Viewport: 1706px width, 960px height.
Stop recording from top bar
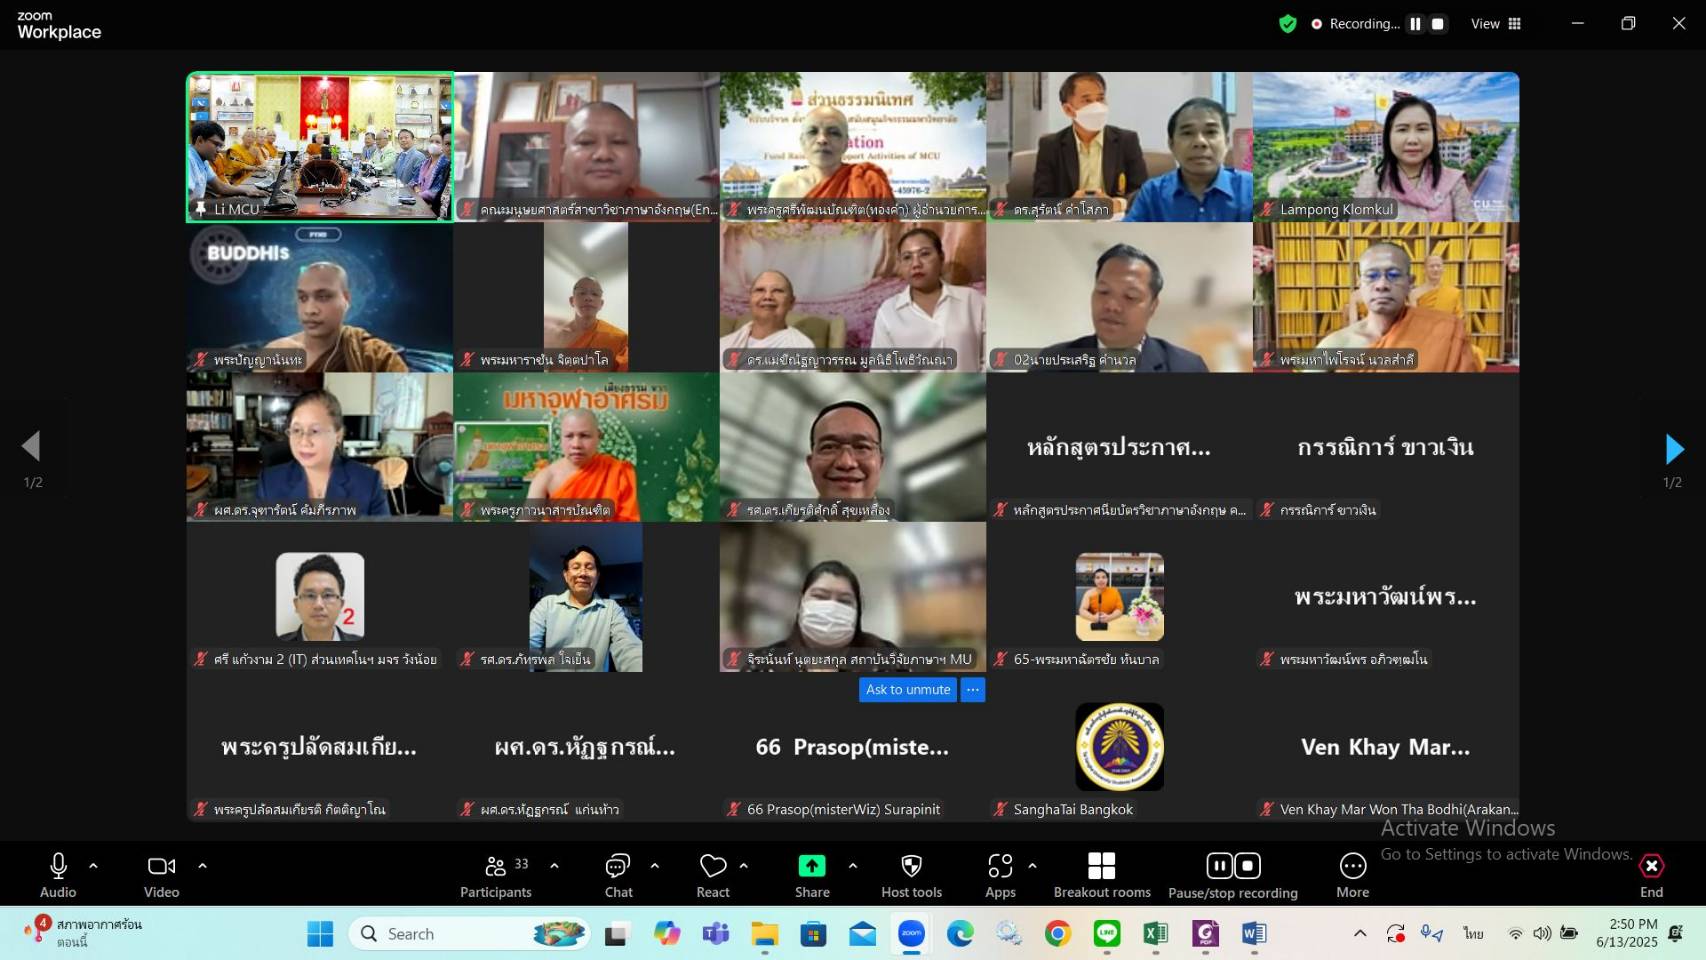1438,24
